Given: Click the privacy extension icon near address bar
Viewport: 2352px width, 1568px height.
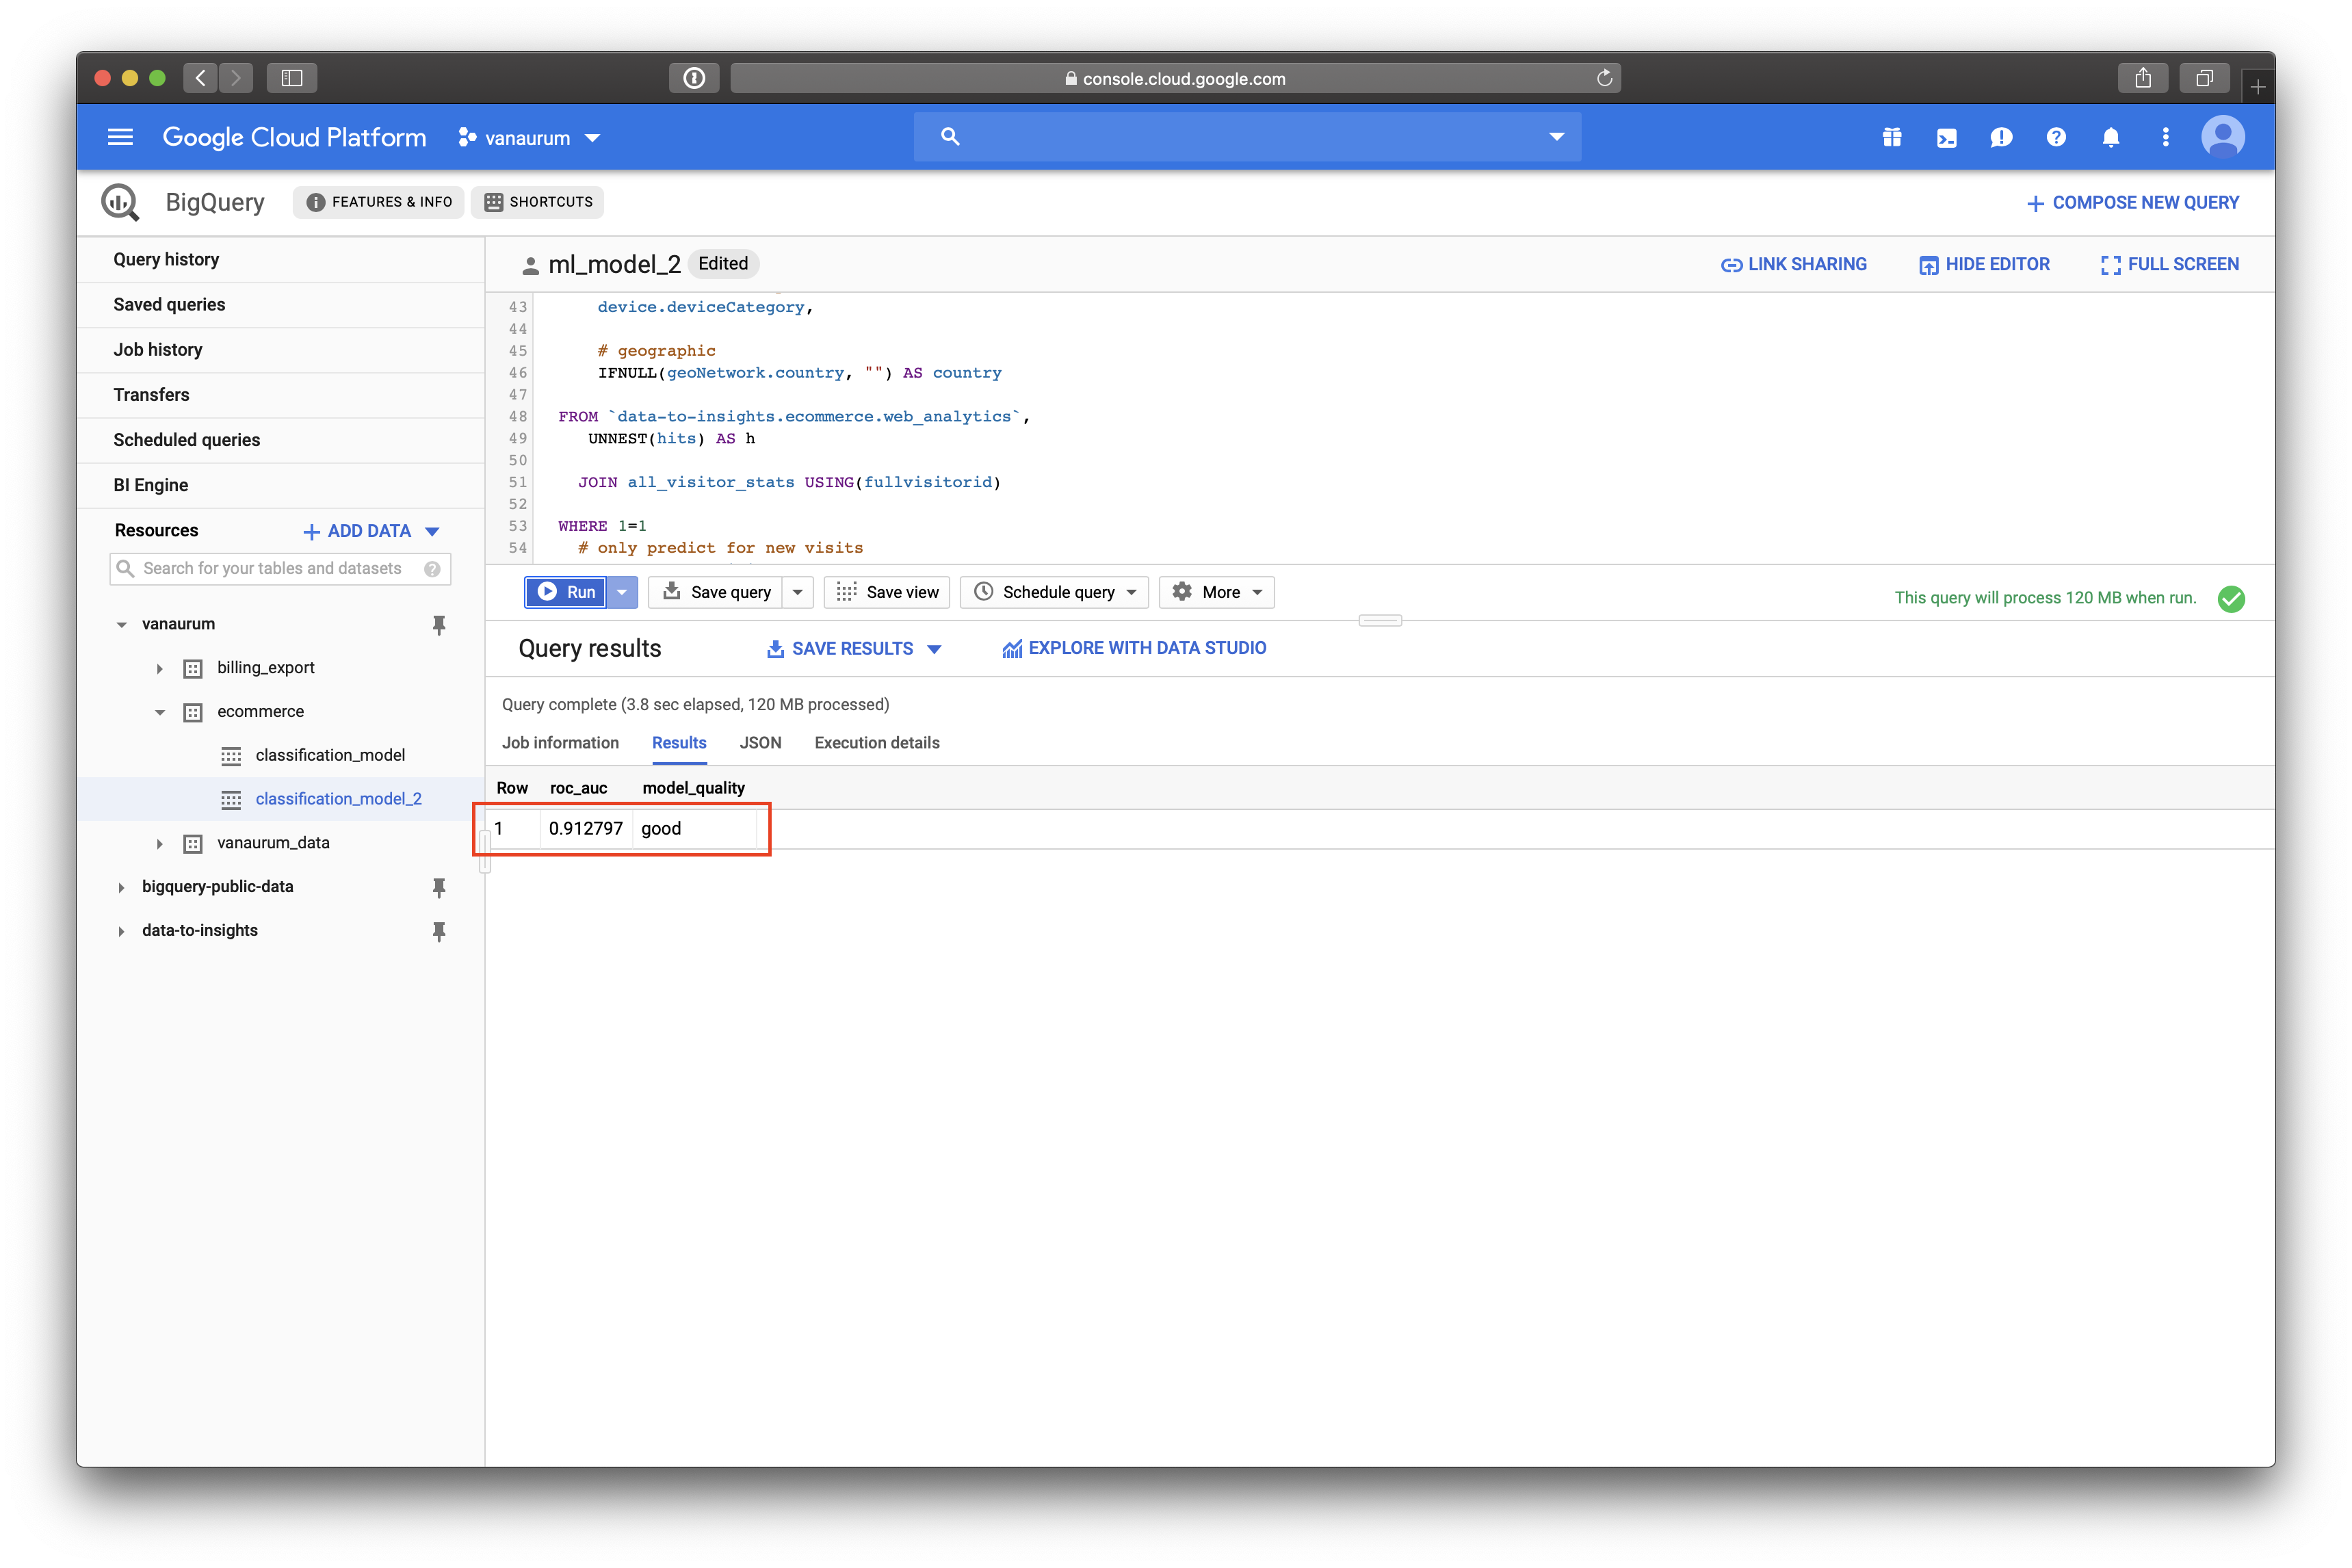Looking at the screenshot, I should 694,78.
